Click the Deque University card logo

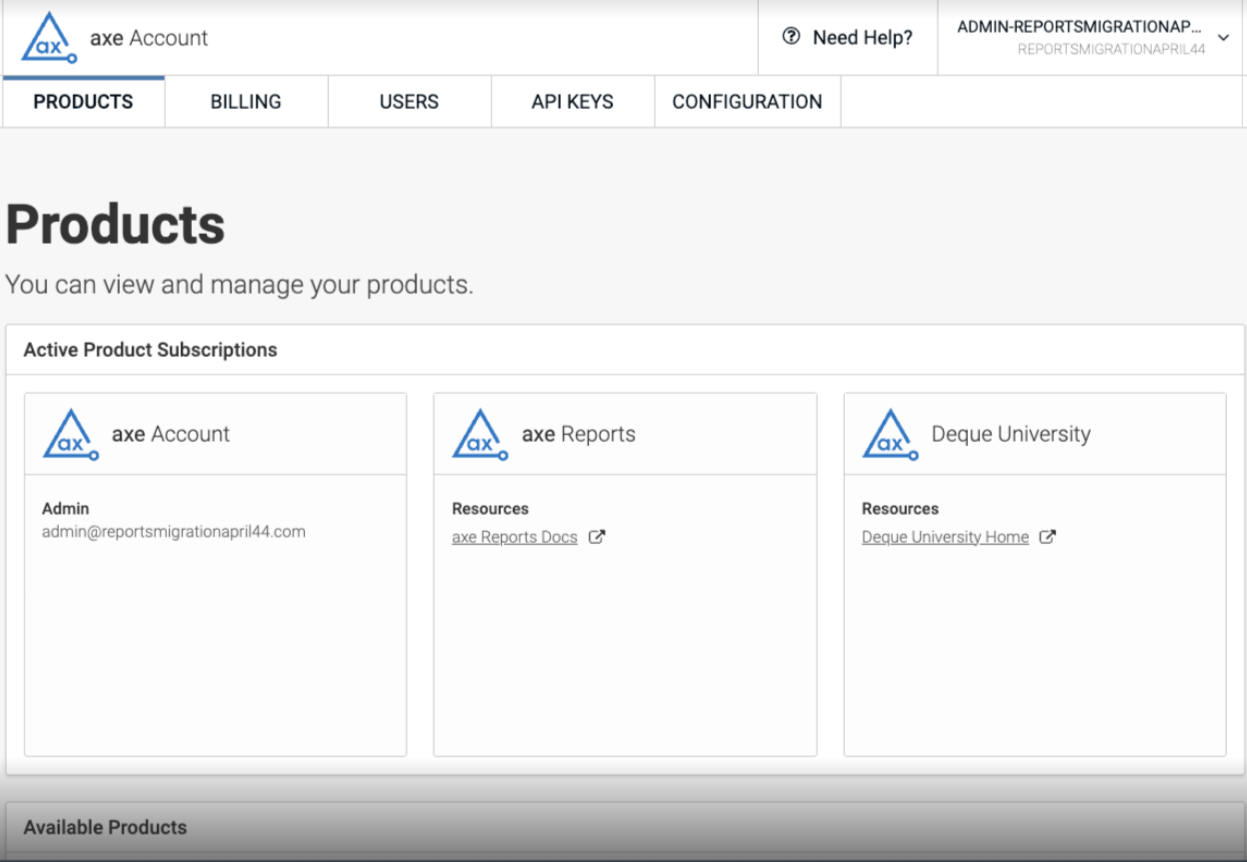(890, 435)
